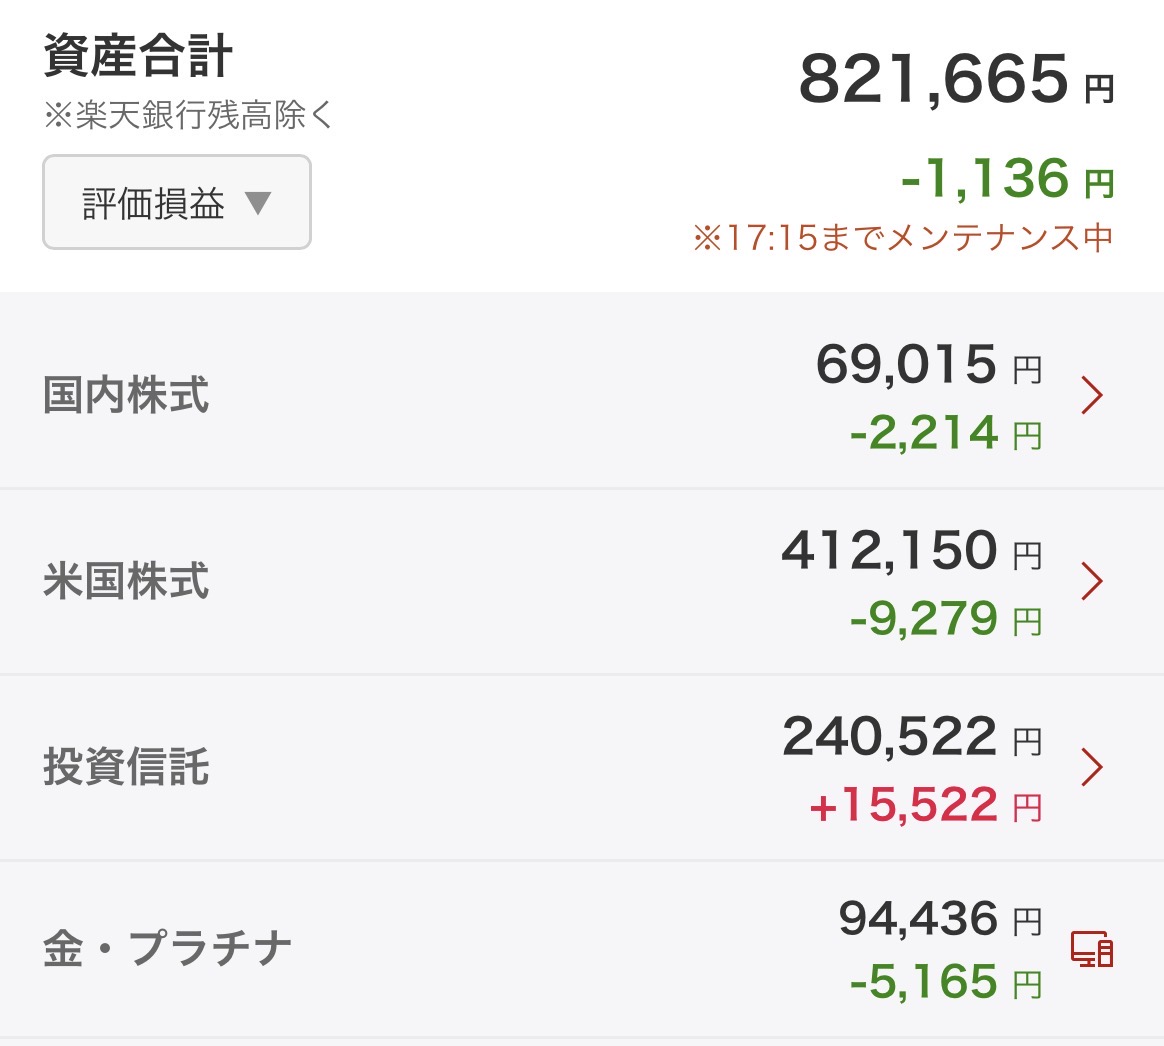Open the 評価損益 dropdown selector
This screenshot has width=1164, height=1046.
coord(176,202)
